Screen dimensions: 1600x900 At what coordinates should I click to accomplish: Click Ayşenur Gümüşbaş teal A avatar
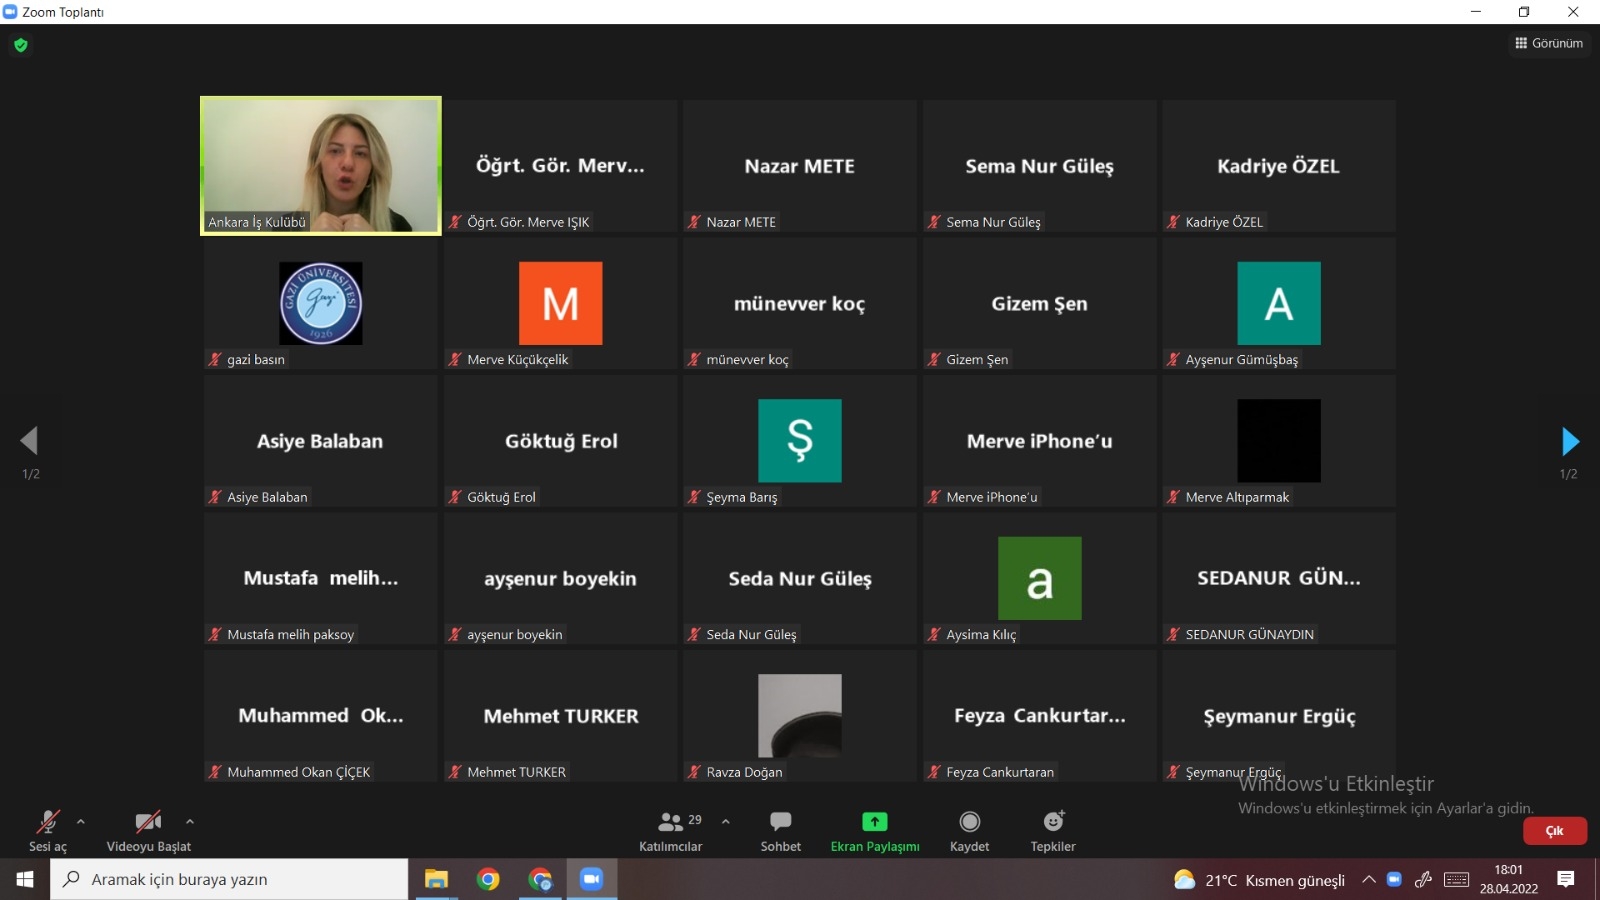click(x=1279, y=303)
